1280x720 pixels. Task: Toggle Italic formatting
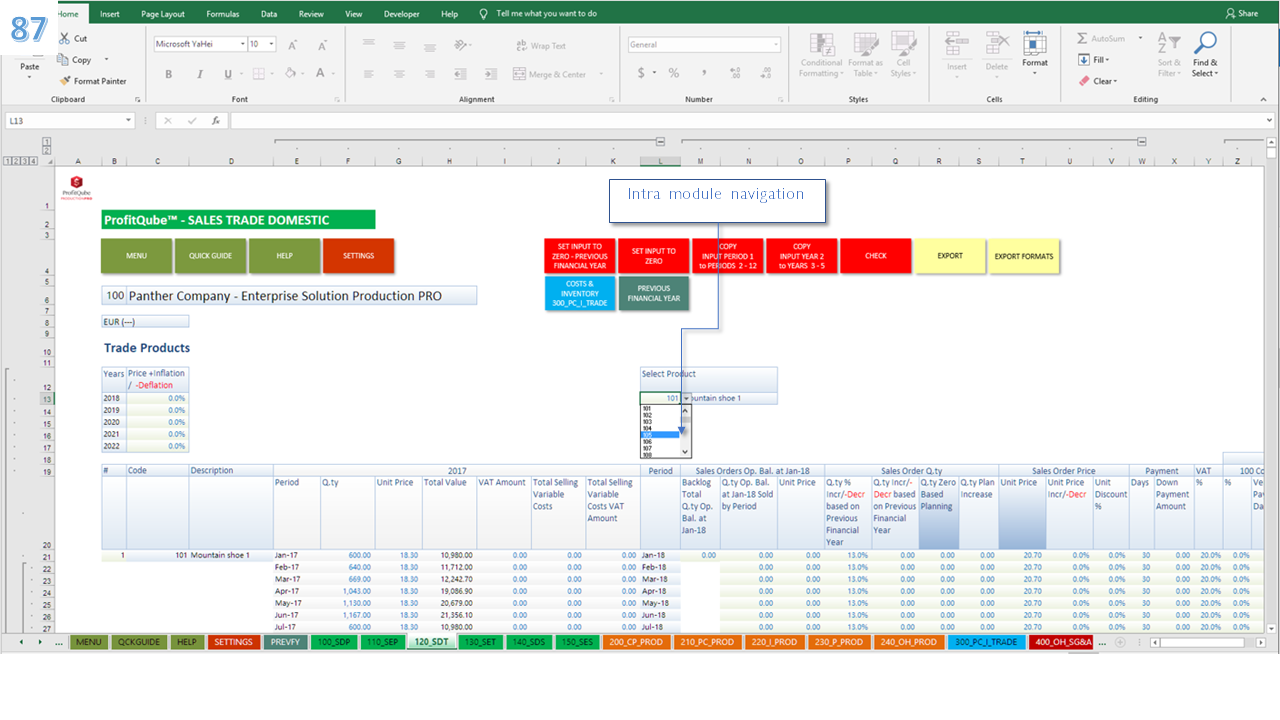198,74
